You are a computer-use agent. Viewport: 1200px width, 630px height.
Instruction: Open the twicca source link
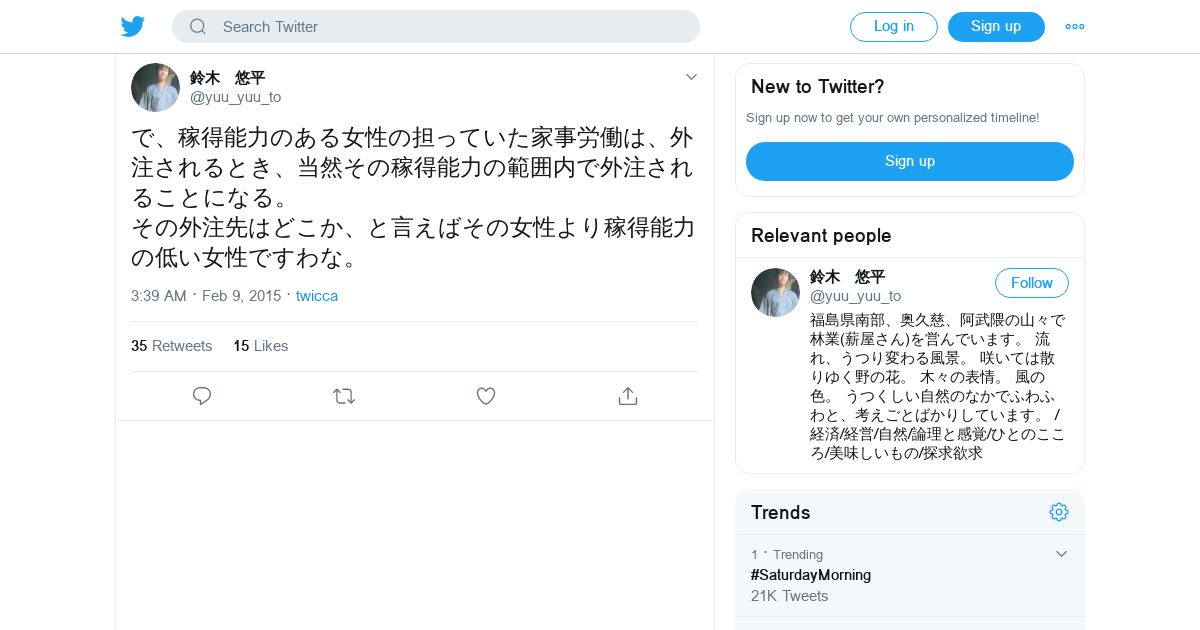tap(317, 296)
